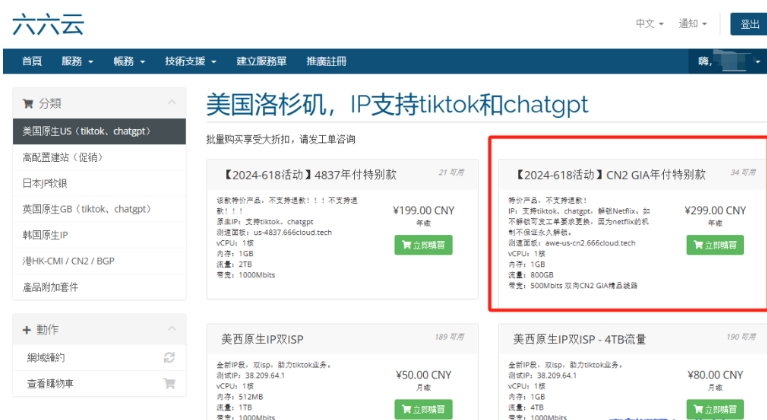Click 美西原生IP双ISP card title
The height and width of the screenshot is (420, 767).
click(x=262, y=339)
